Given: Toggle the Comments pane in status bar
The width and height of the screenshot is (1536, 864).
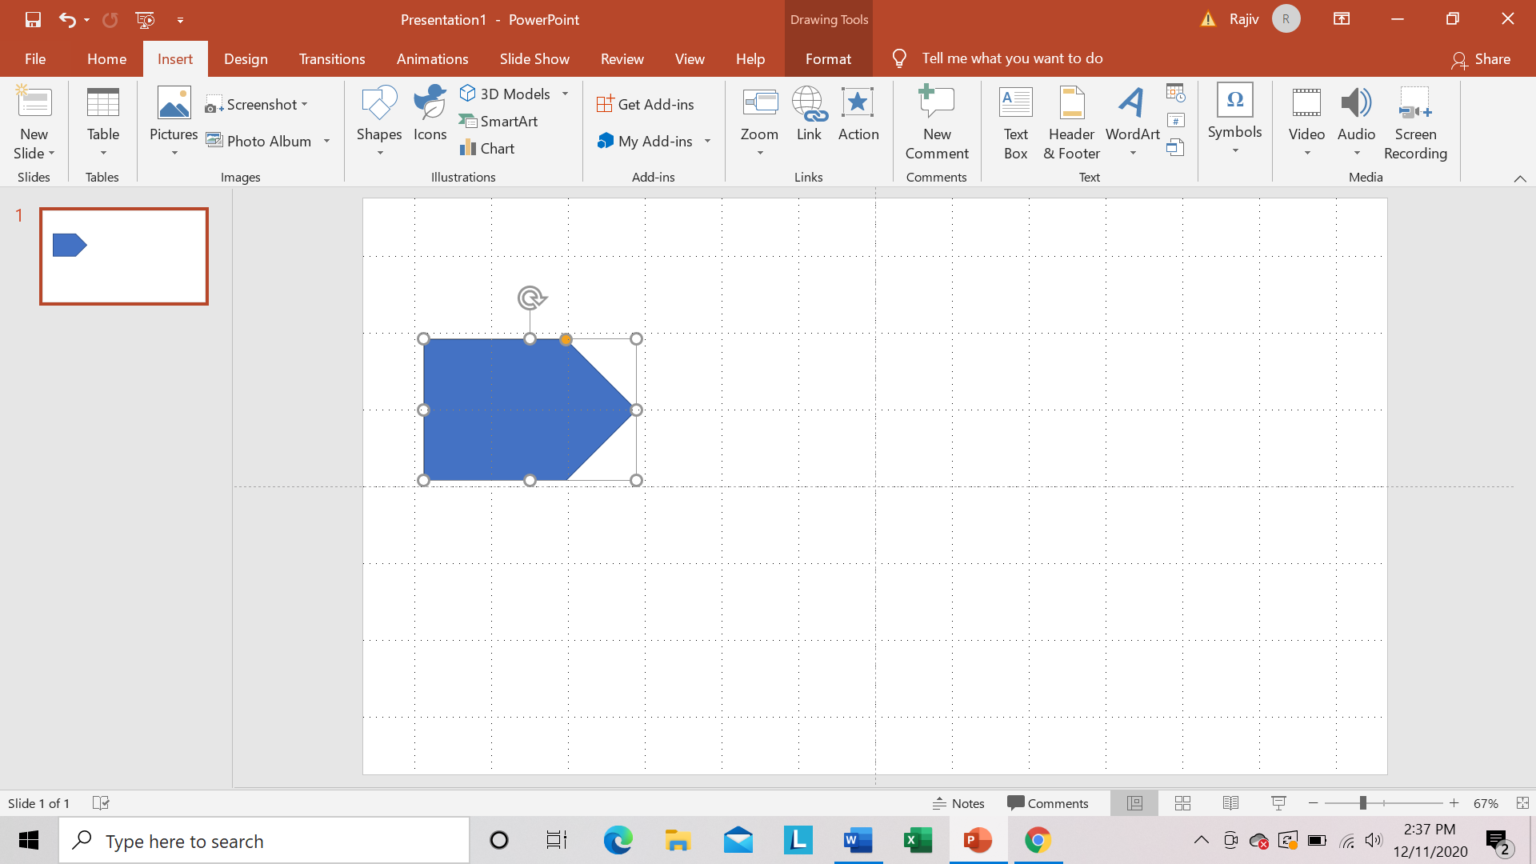Looking at the screenshot, I should coord(1047,803).
